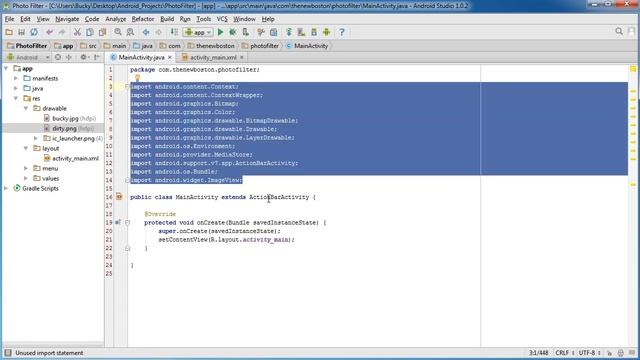Open the Build menu

tap(167, 19)
